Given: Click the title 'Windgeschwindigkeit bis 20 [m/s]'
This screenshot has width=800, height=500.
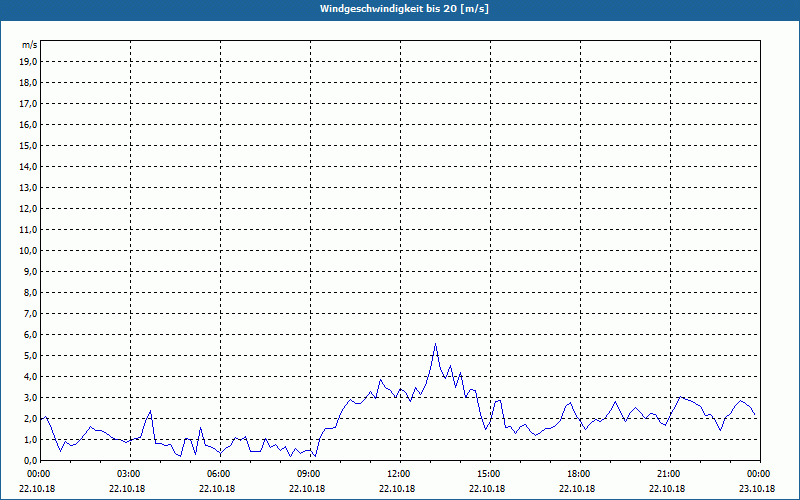Looking at the screenshot, I should [404, 9].
